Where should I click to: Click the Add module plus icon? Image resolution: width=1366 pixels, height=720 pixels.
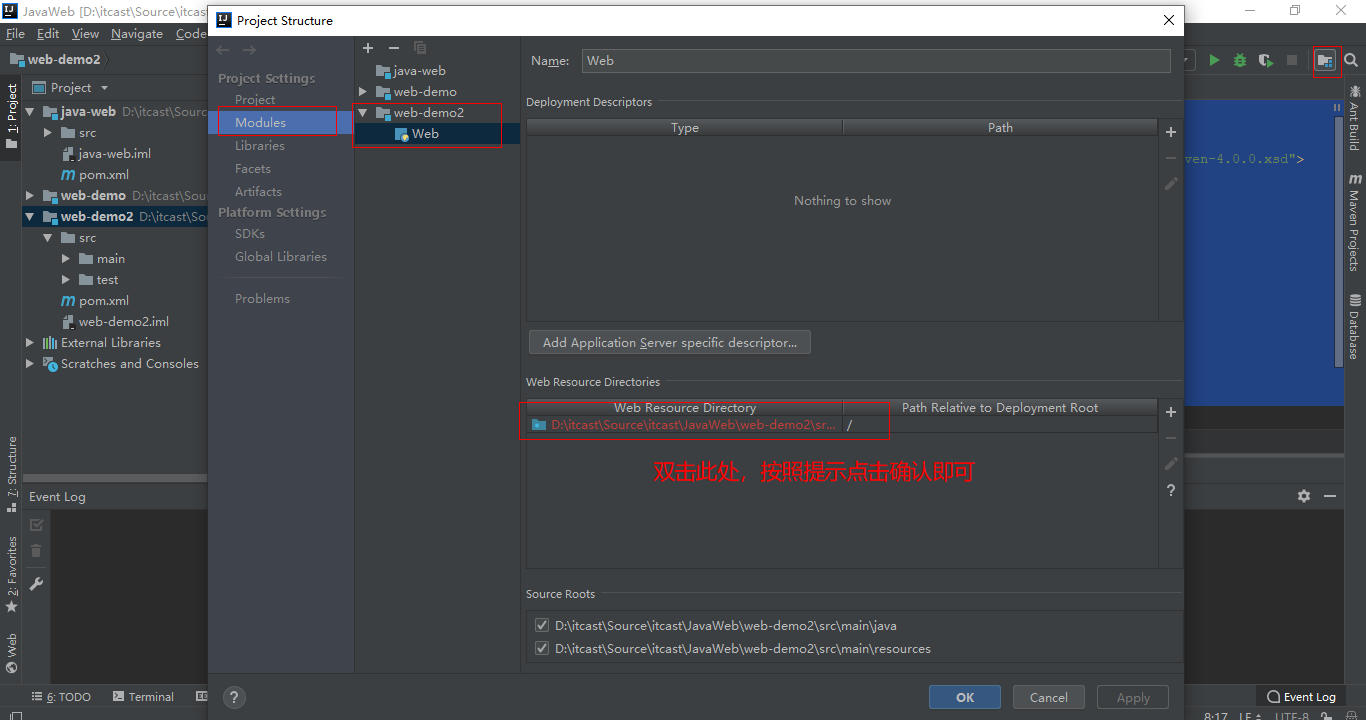click(368, 48)
